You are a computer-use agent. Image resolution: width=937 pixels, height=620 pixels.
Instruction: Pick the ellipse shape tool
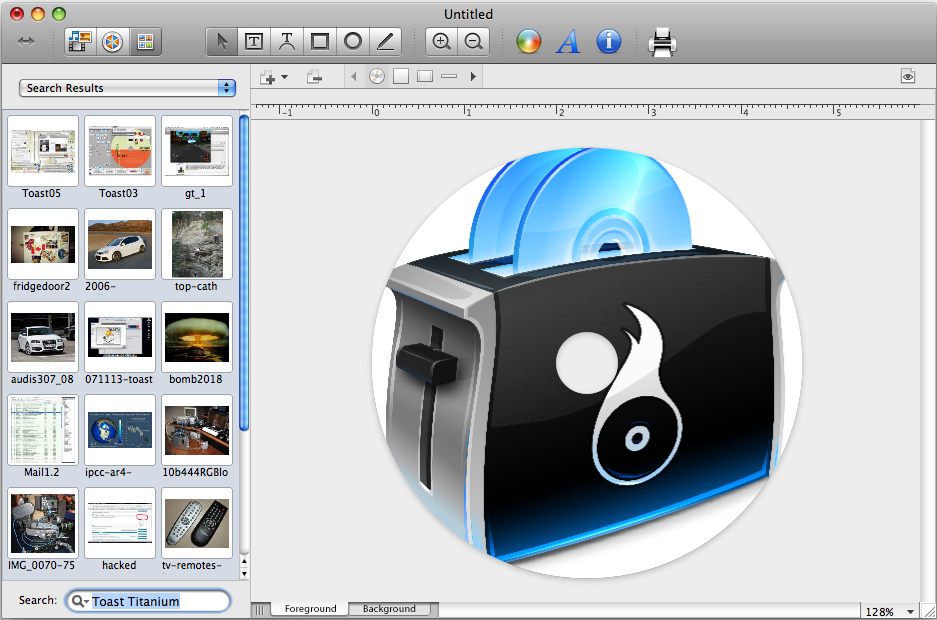(353, 42)
